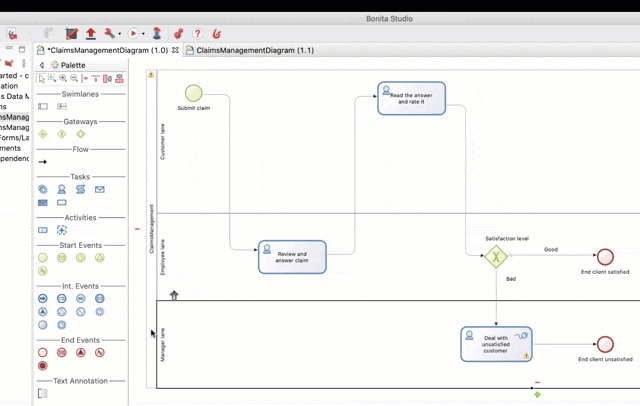640x406 pixels.
Task: Pick the Human task icon in palette
Action: pos(61,189)
